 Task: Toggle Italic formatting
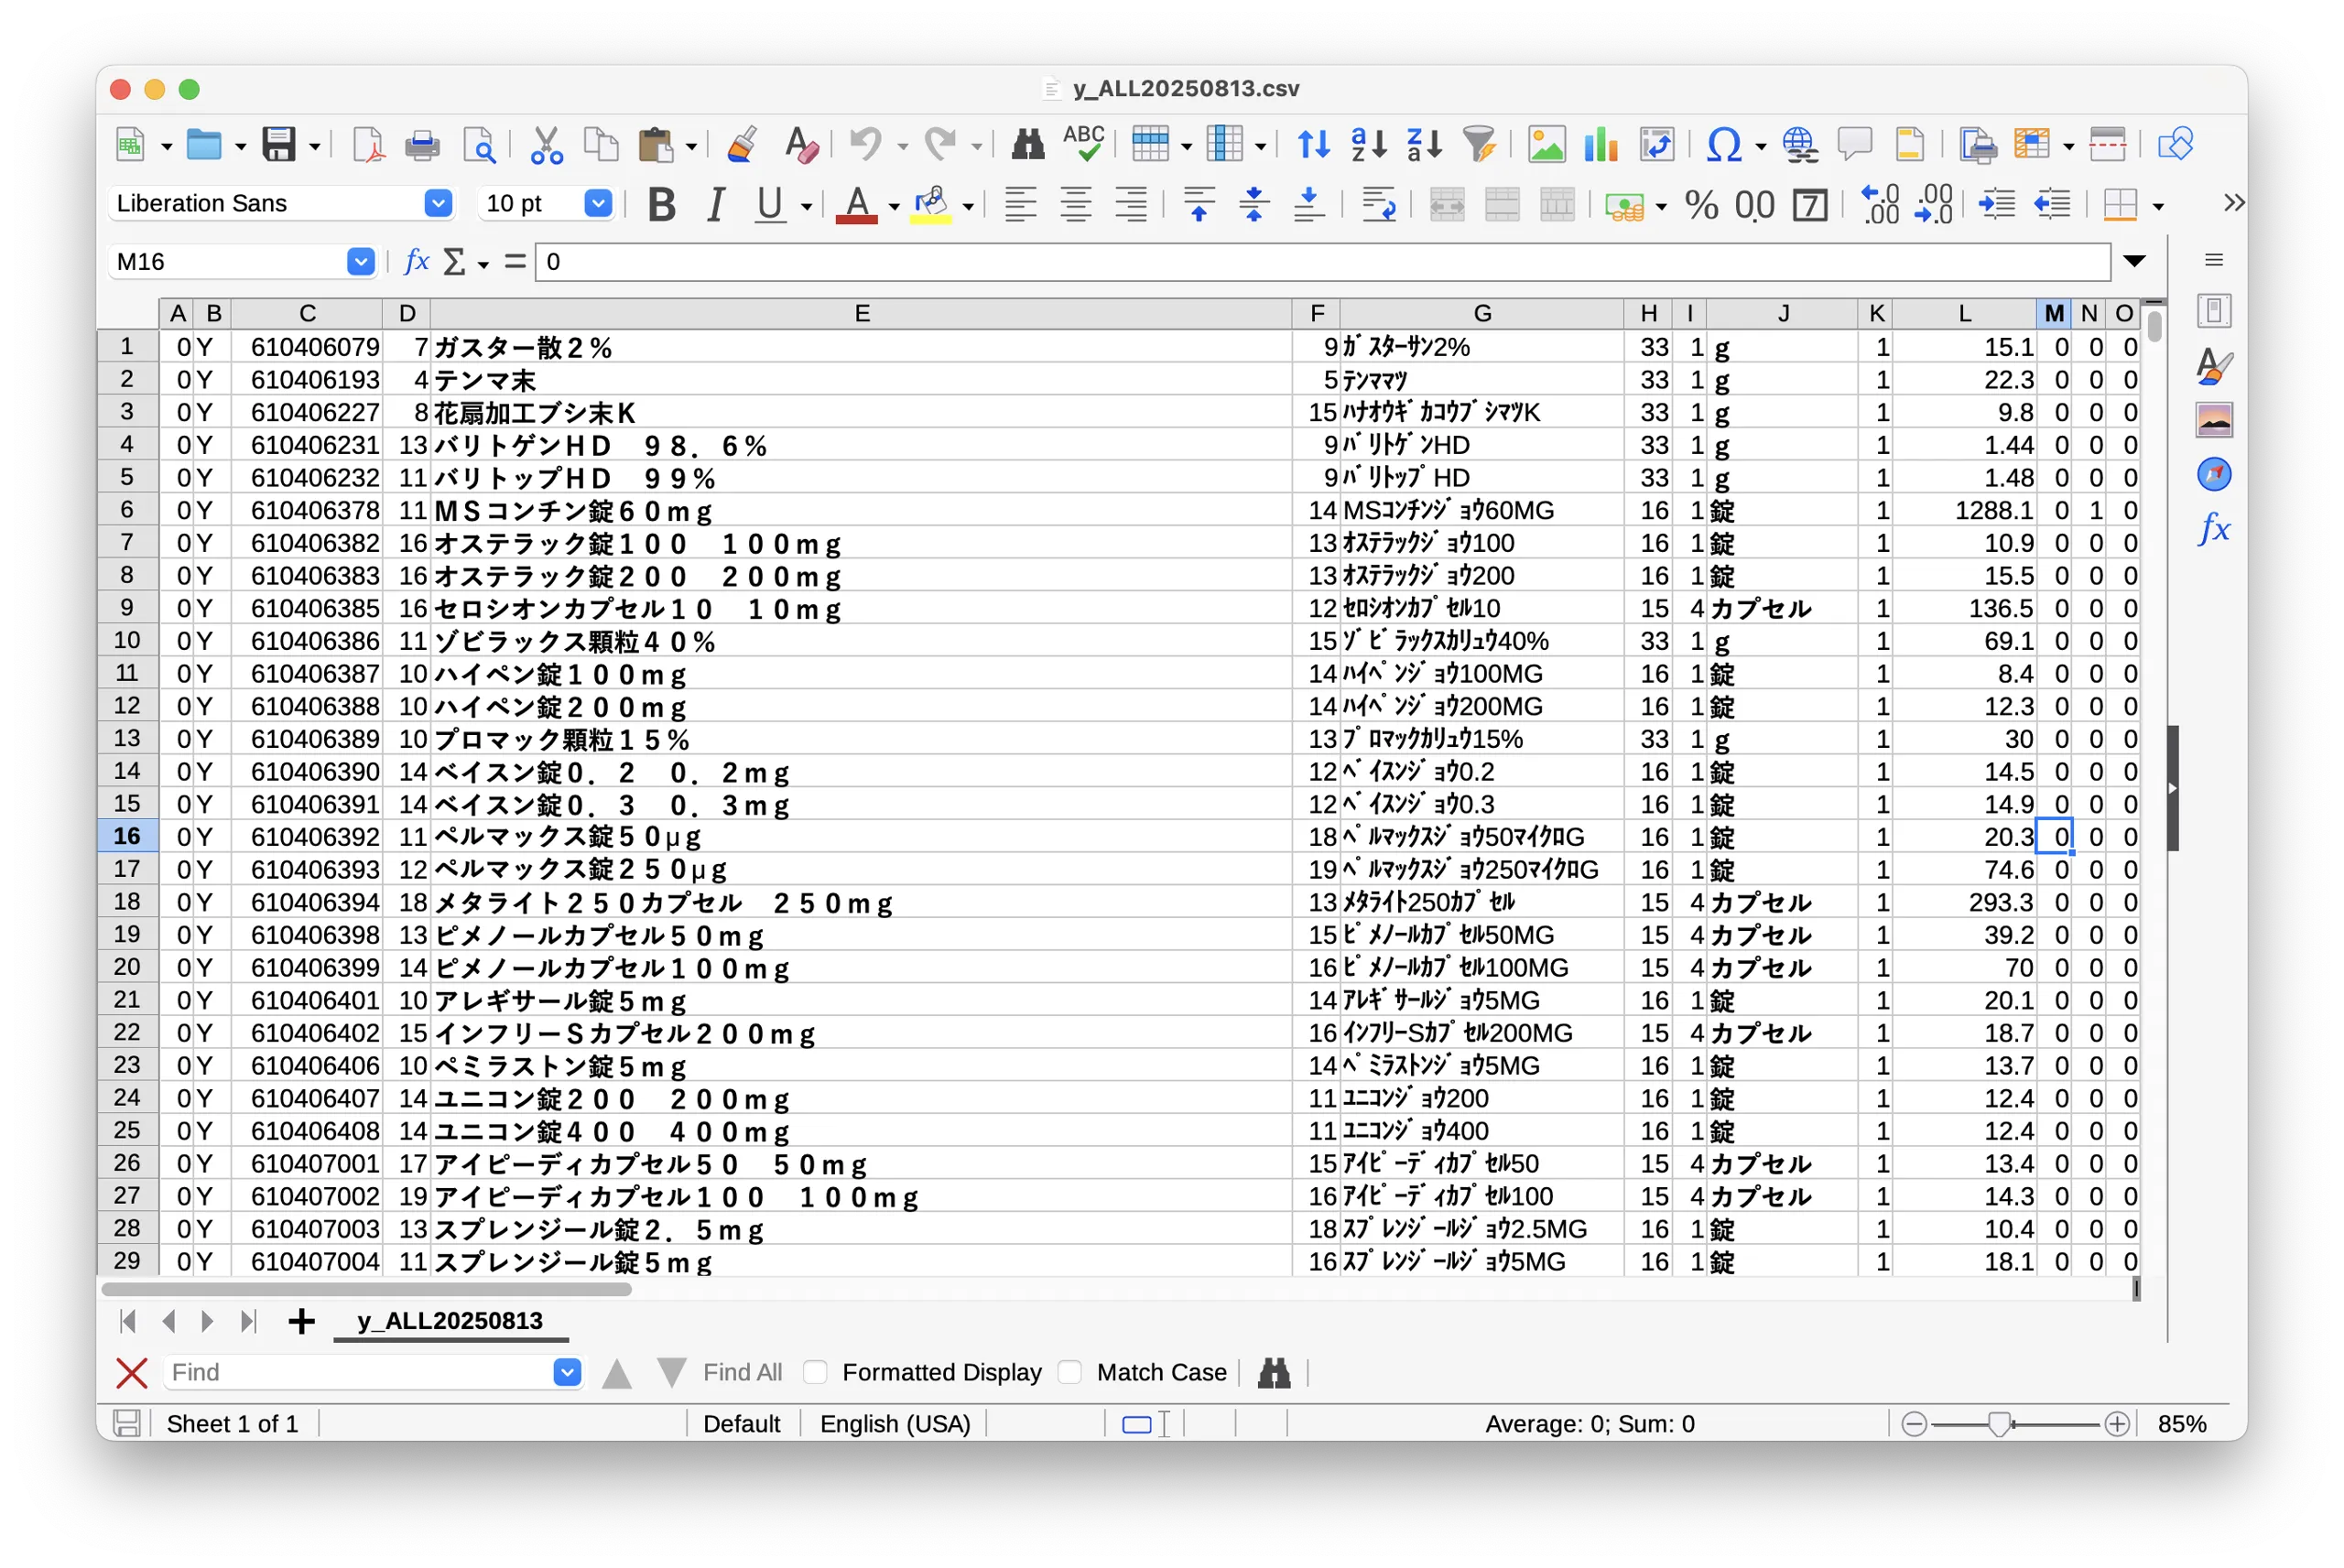(x=715, y=205)
